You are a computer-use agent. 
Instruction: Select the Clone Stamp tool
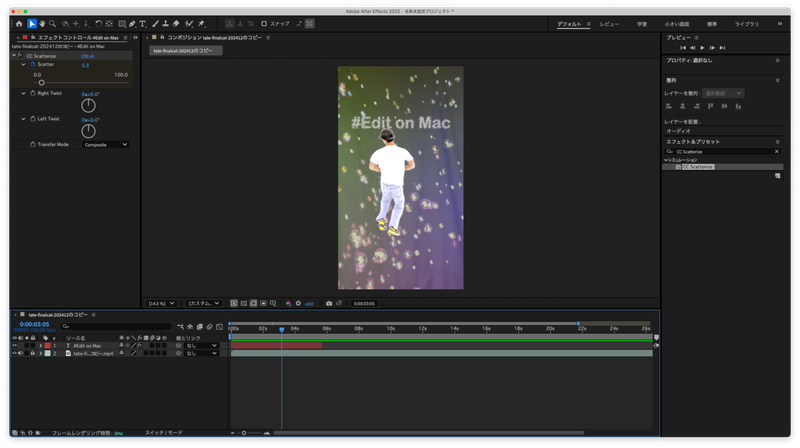[x=165, y=23]
